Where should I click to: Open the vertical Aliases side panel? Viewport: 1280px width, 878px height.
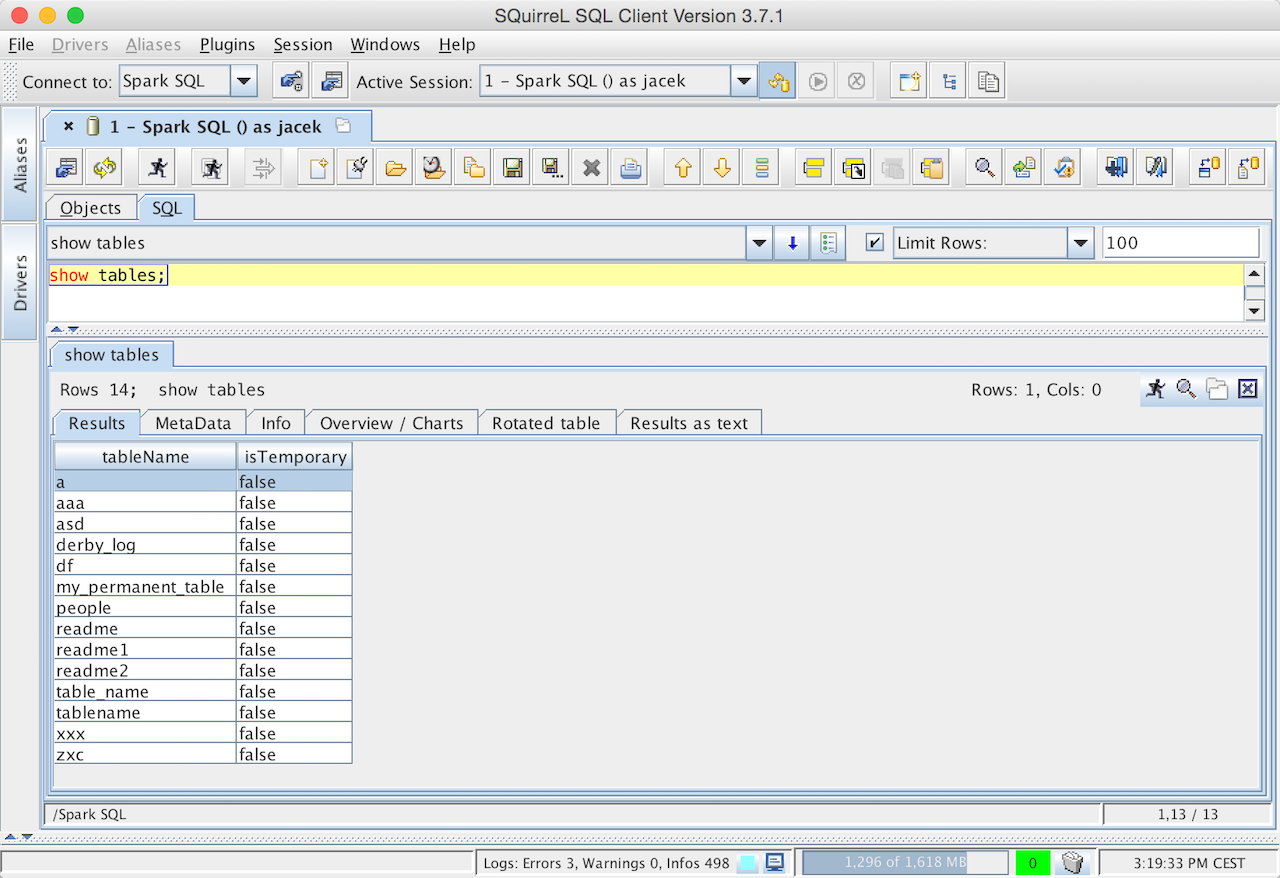(x=20, y=164)
